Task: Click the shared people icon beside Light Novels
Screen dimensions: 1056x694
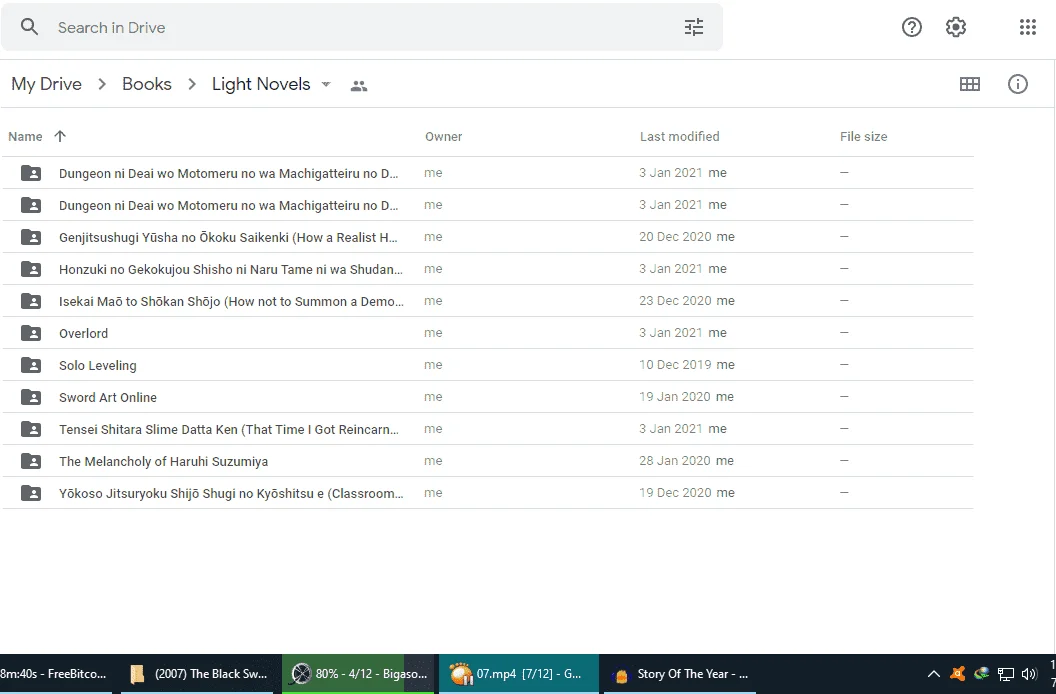Action: point(359,86)
